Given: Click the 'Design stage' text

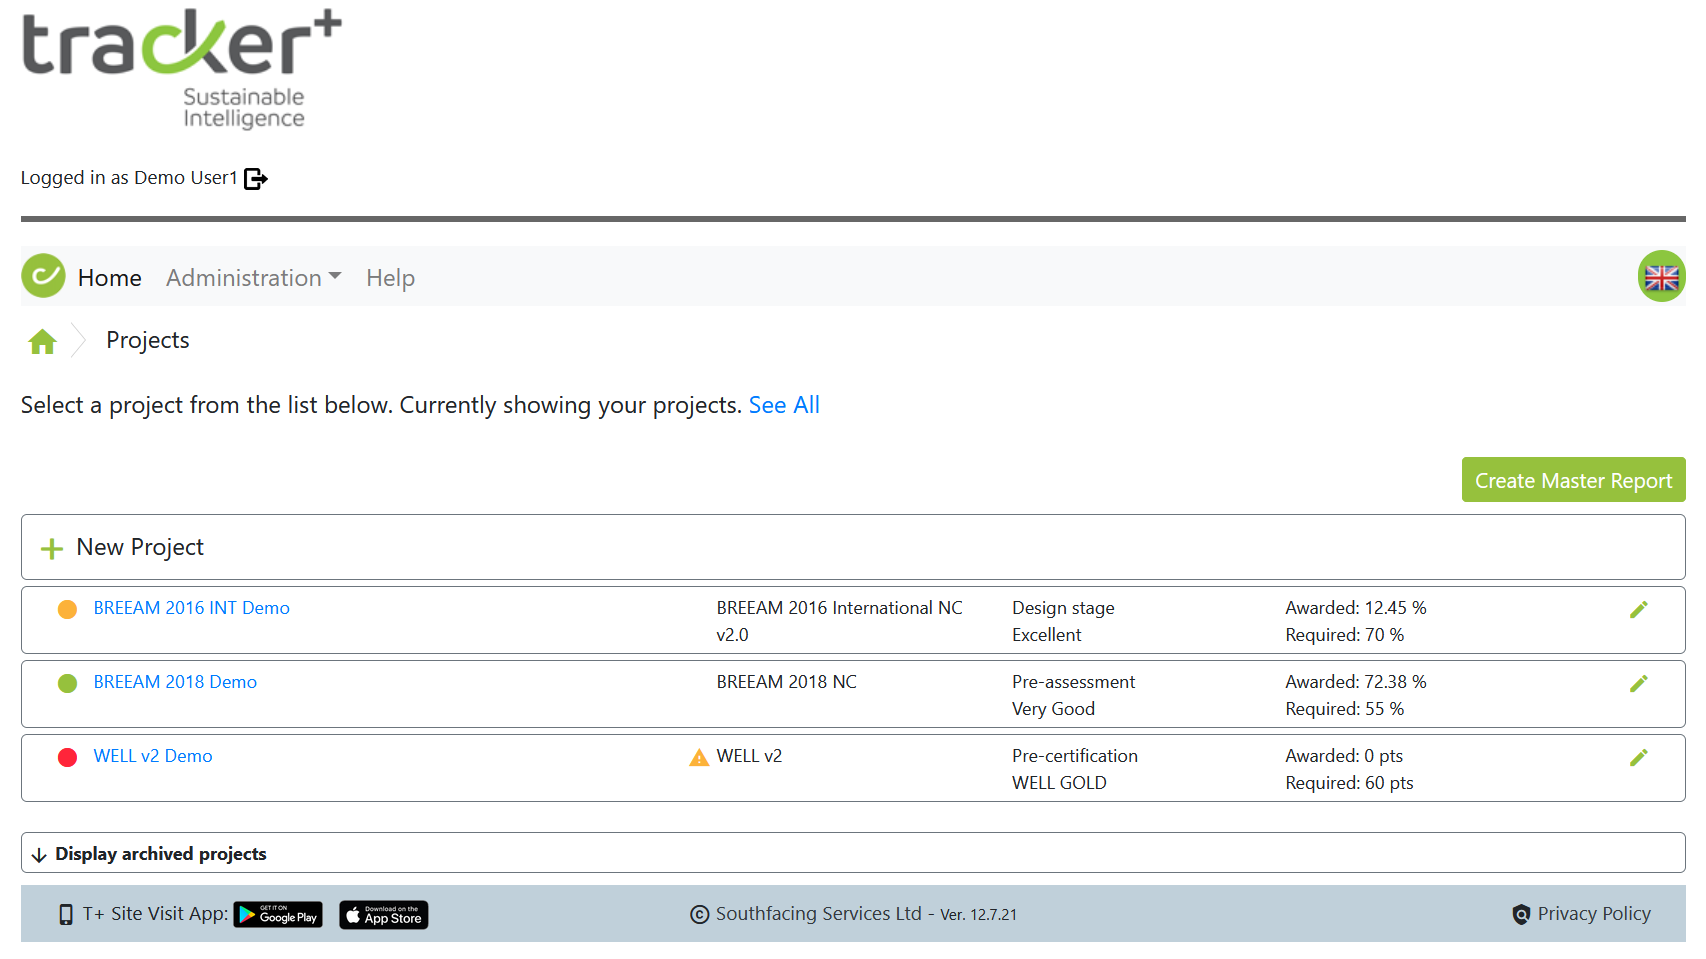Looking at the screenshot, I should [x=1063, y=608].
